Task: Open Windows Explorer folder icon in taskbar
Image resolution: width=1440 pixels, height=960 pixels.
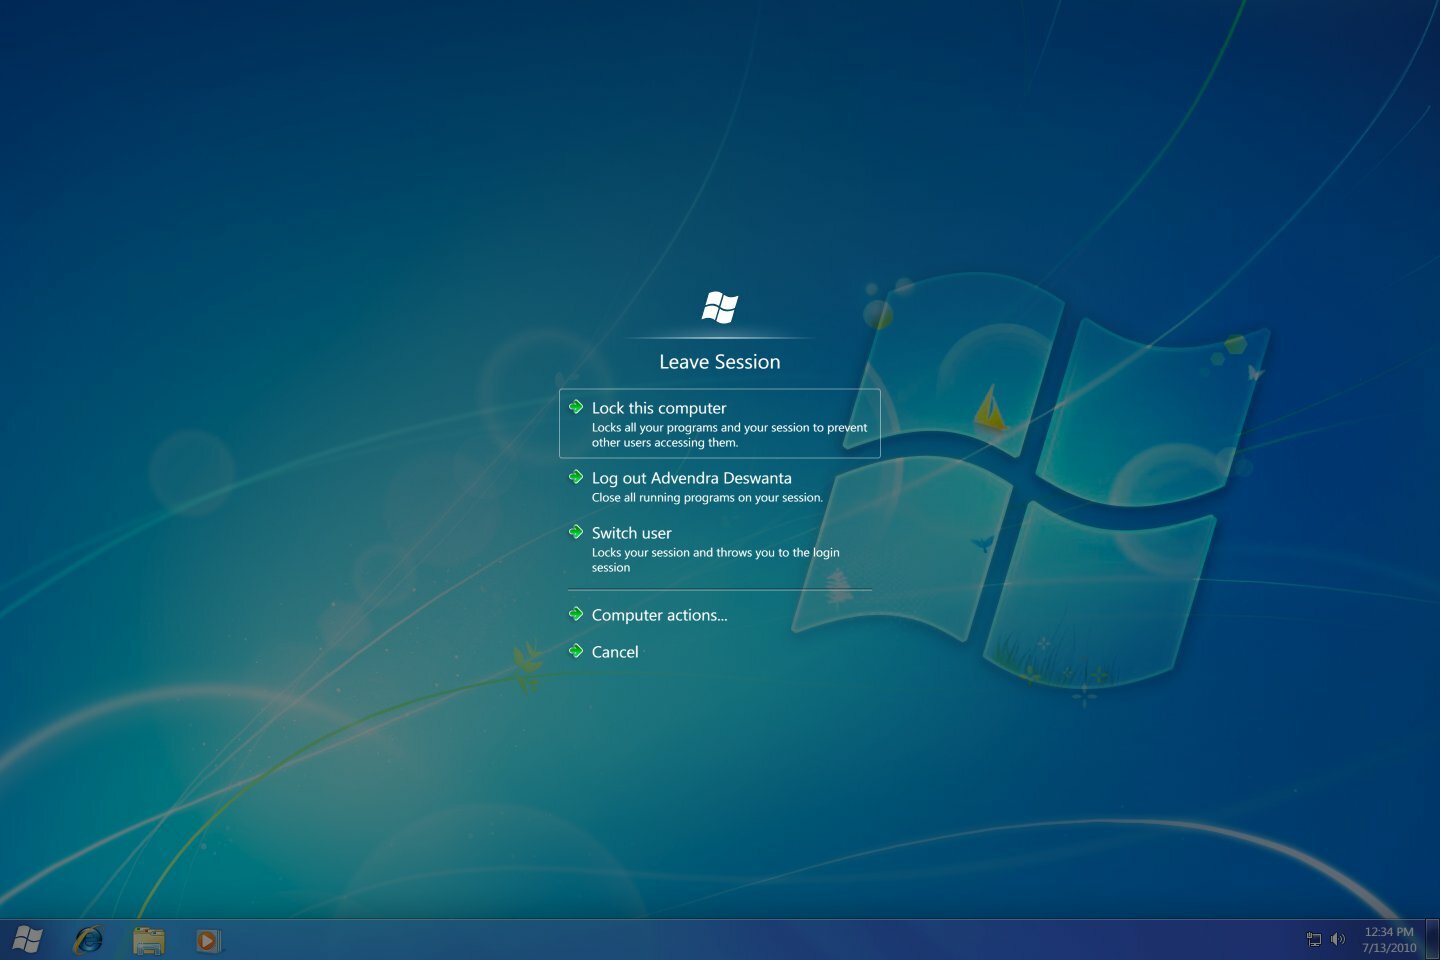Action: tap(149, 940)
